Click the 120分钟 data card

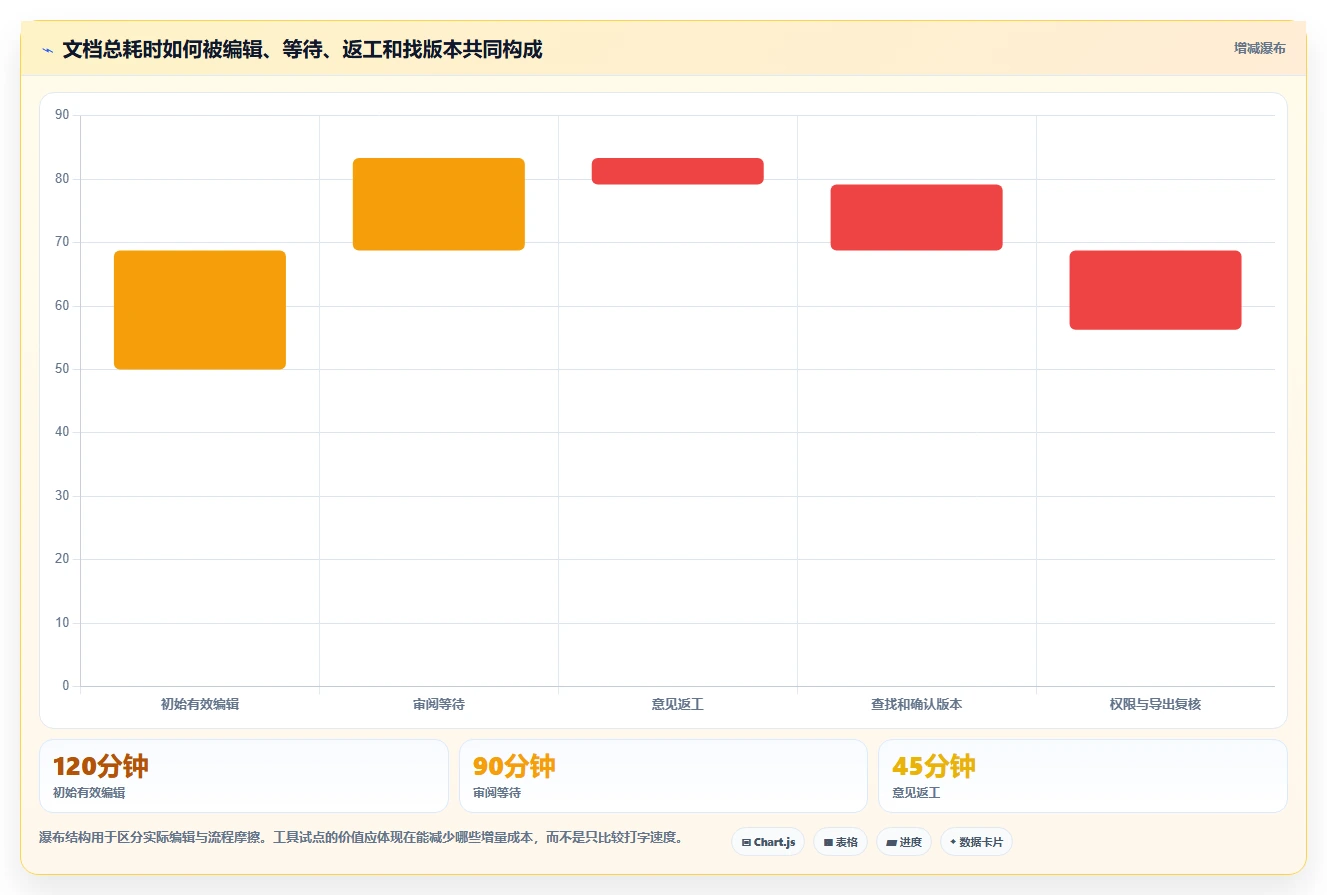tap(244, 776)
